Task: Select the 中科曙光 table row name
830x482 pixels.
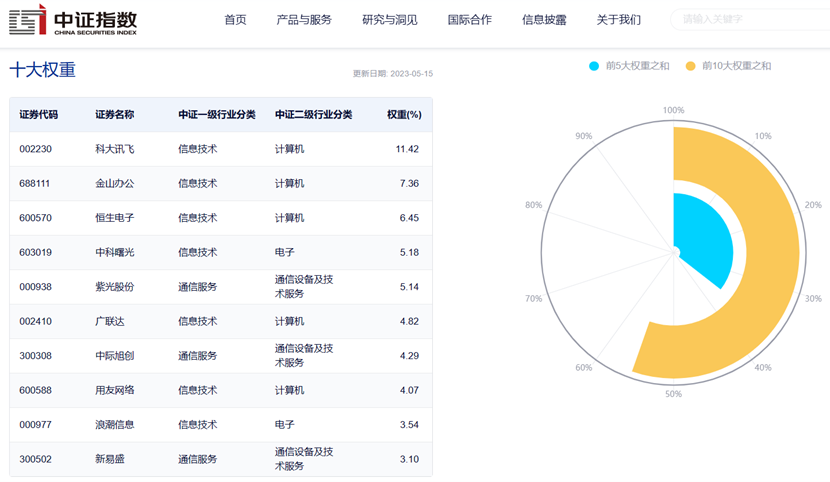Action: point(115,252)
